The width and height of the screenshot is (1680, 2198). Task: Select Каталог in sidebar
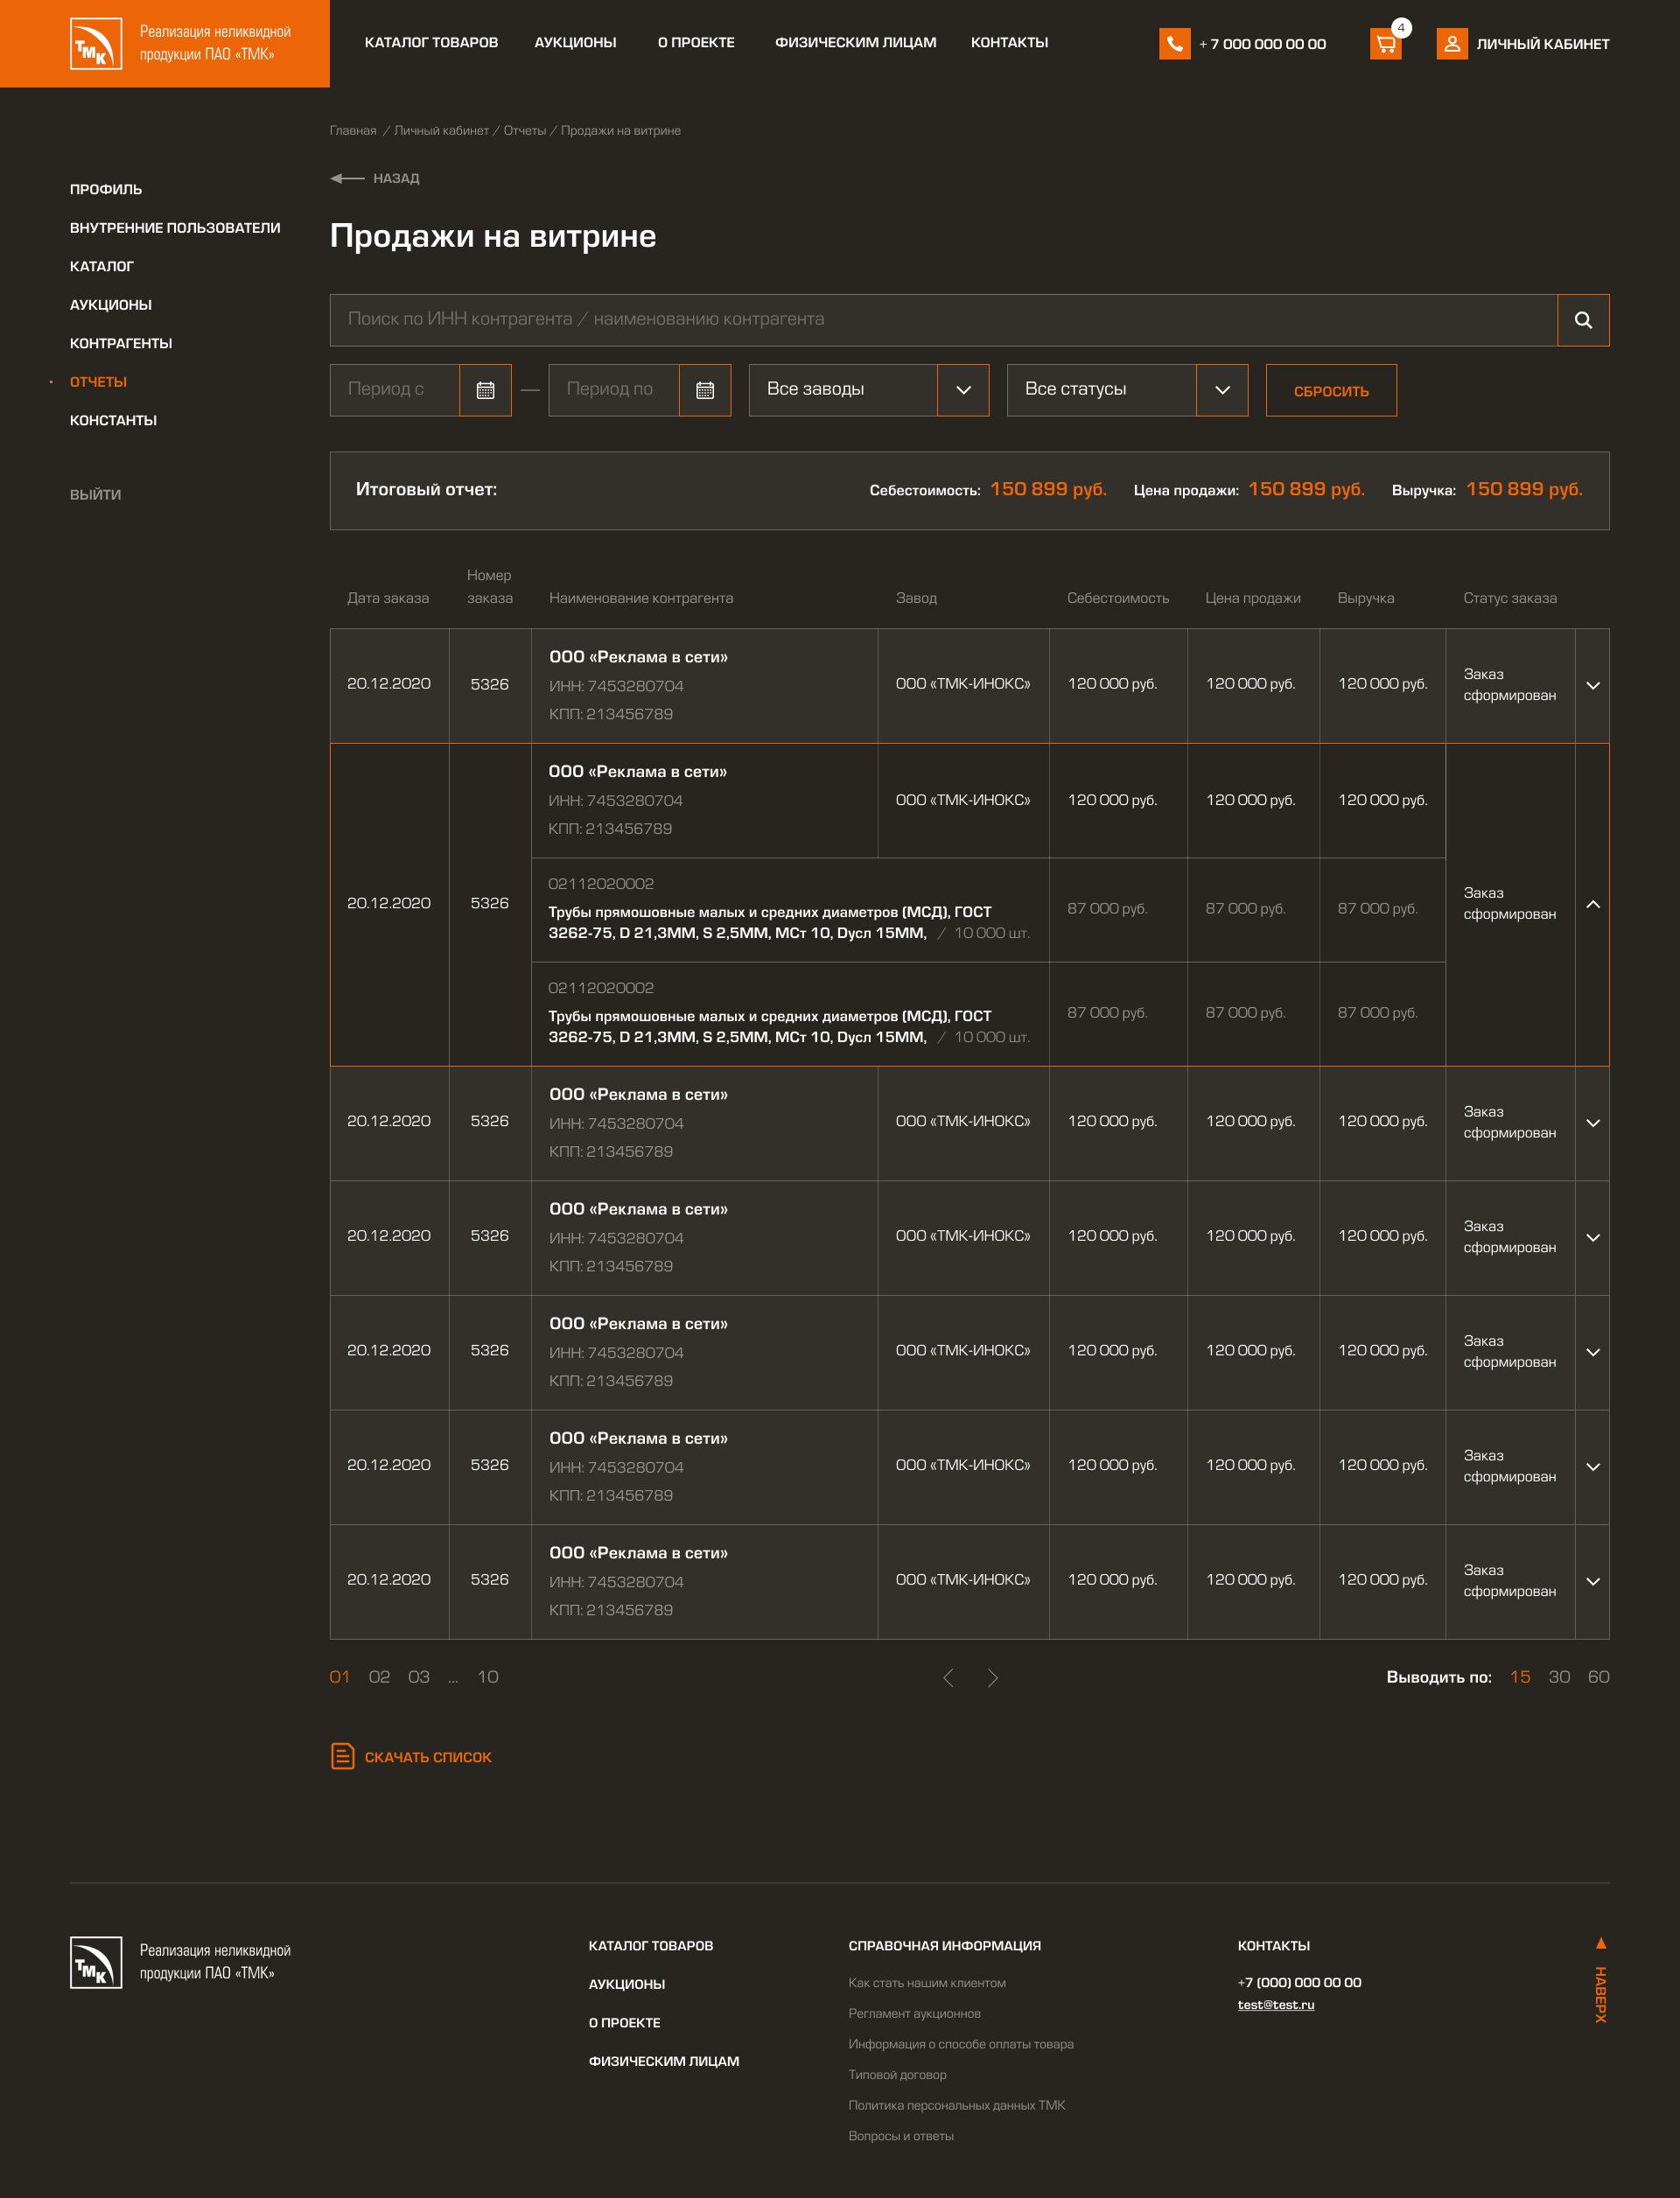point(102,266)
